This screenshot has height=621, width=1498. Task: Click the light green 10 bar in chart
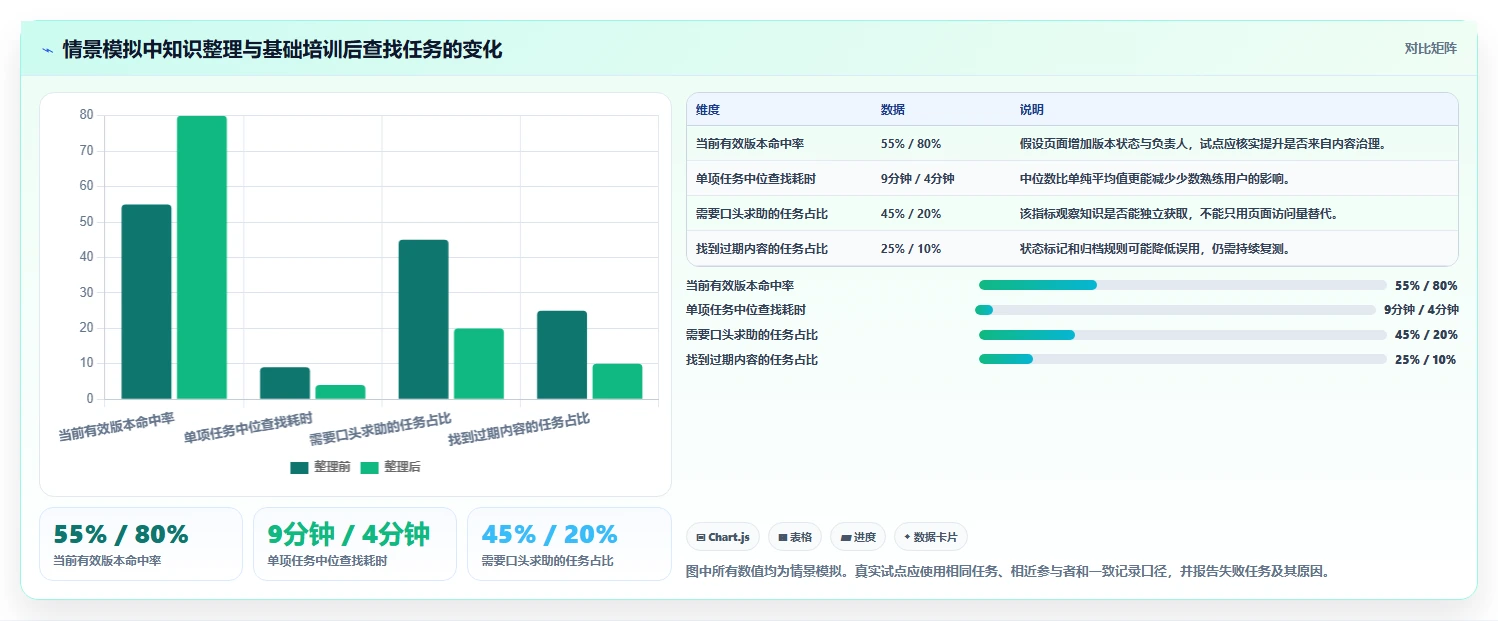(617, 381)
